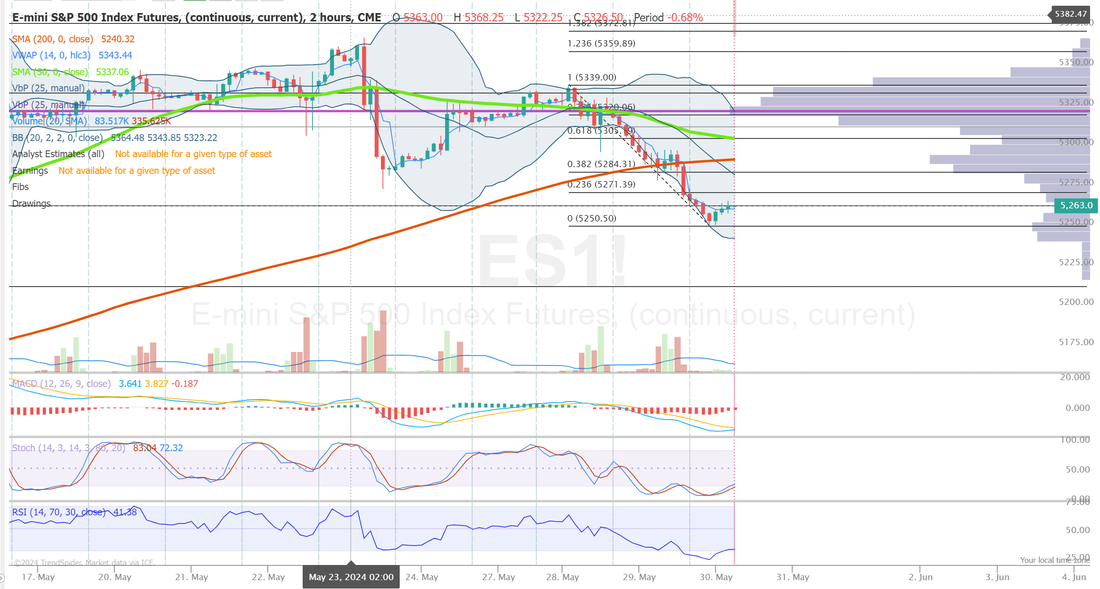Select the Earnings indicator label
Image resolution: width=1100 pixels, height=589 pixels.
pyautogui.click(x=30, y=171)
